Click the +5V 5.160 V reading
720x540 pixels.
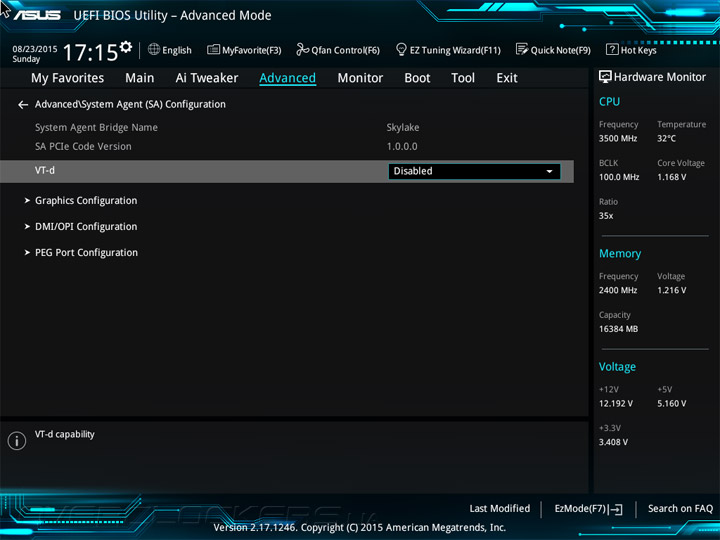pos(672,404)
